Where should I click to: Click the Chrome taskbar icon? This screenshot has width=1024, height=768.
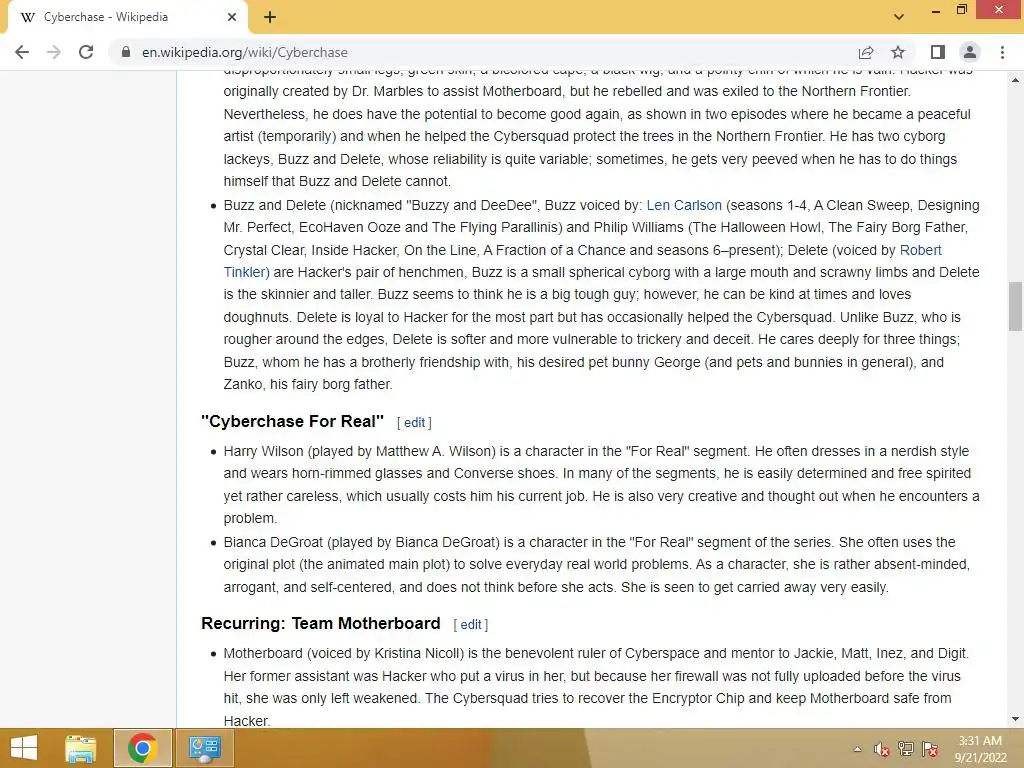142,748
